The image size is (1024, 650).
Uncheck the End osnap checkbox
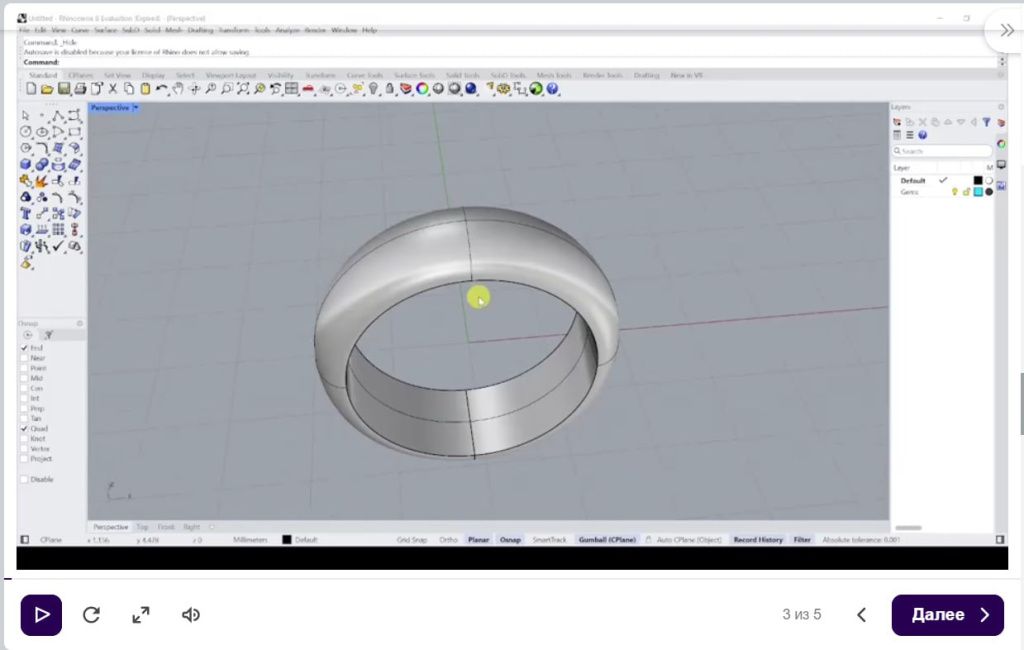point(25,348)
